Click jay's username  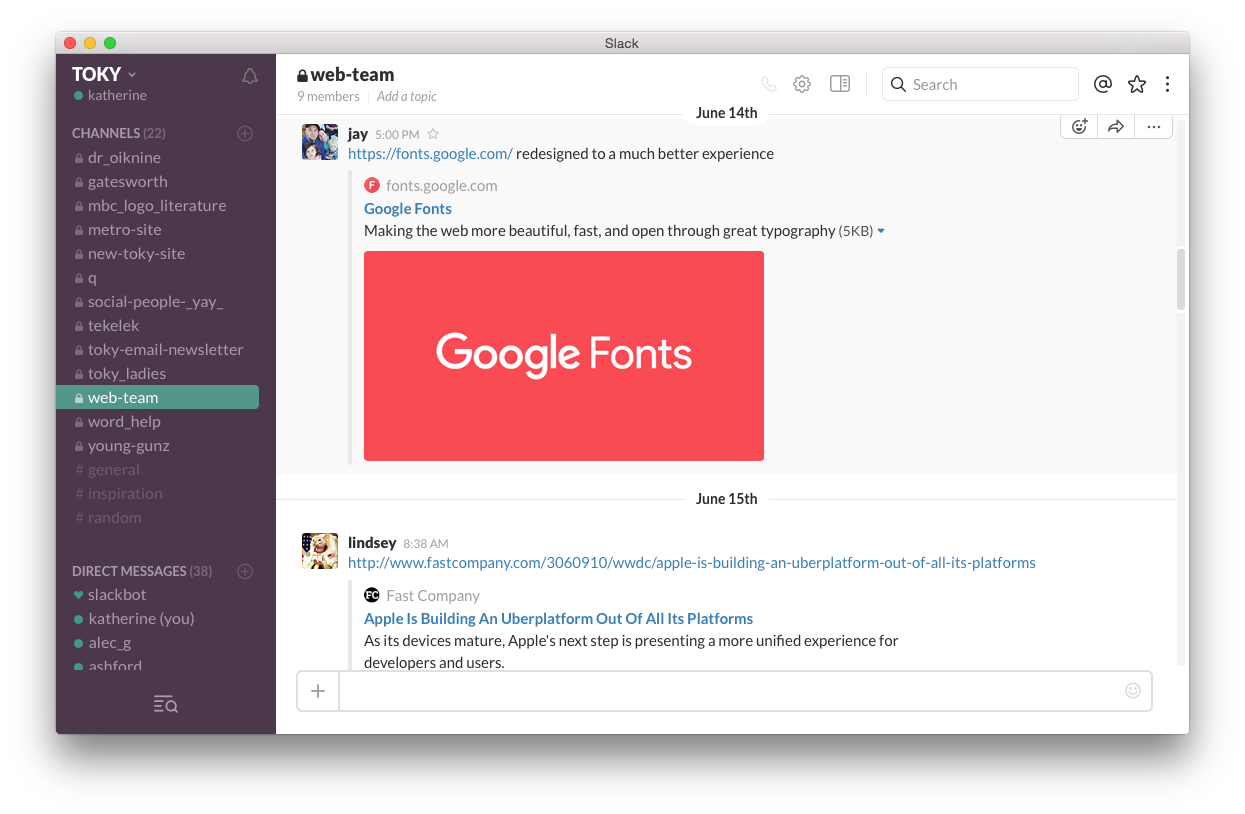pyautogui.click(x=358, y=133)
